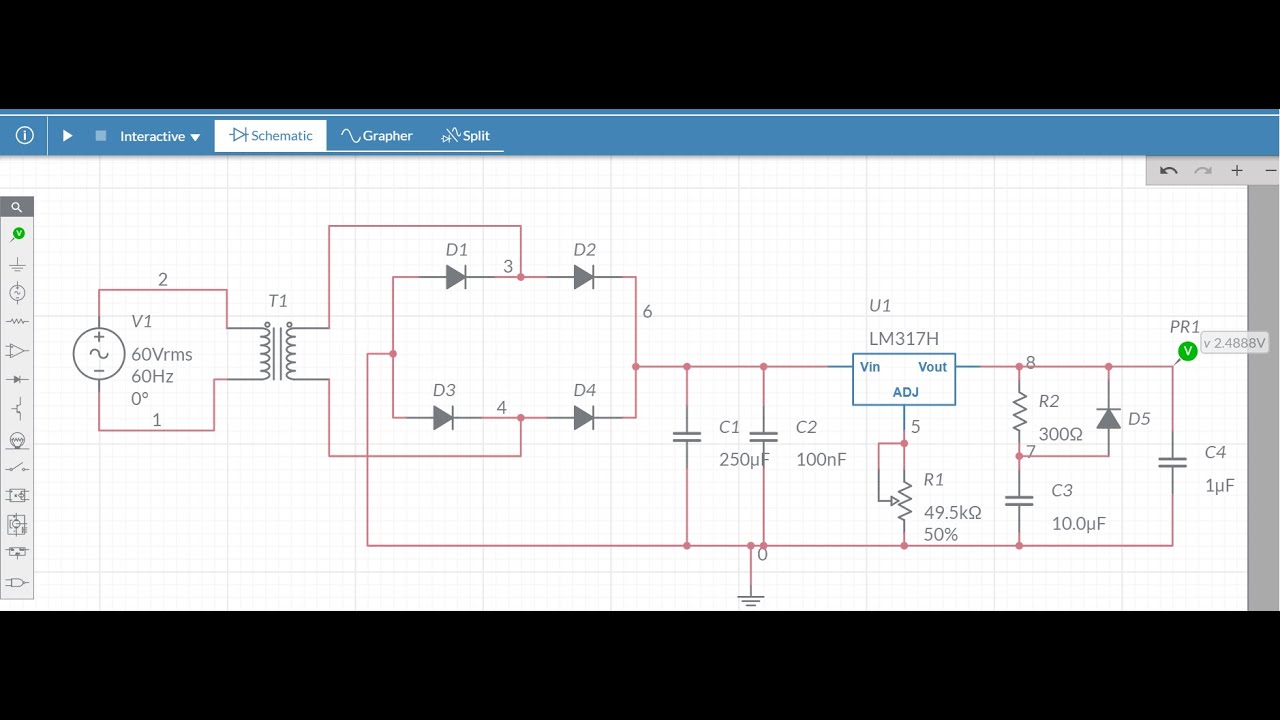Click the 1µF value of C4
The width and height of the screenshot is (1280, 720).
click(x=1220, y=486)
